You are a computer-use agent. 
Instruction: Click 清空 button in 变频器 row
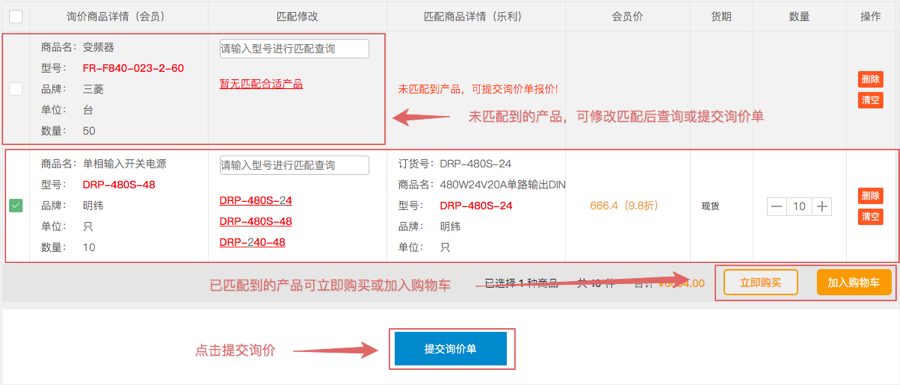pos(870,100)
